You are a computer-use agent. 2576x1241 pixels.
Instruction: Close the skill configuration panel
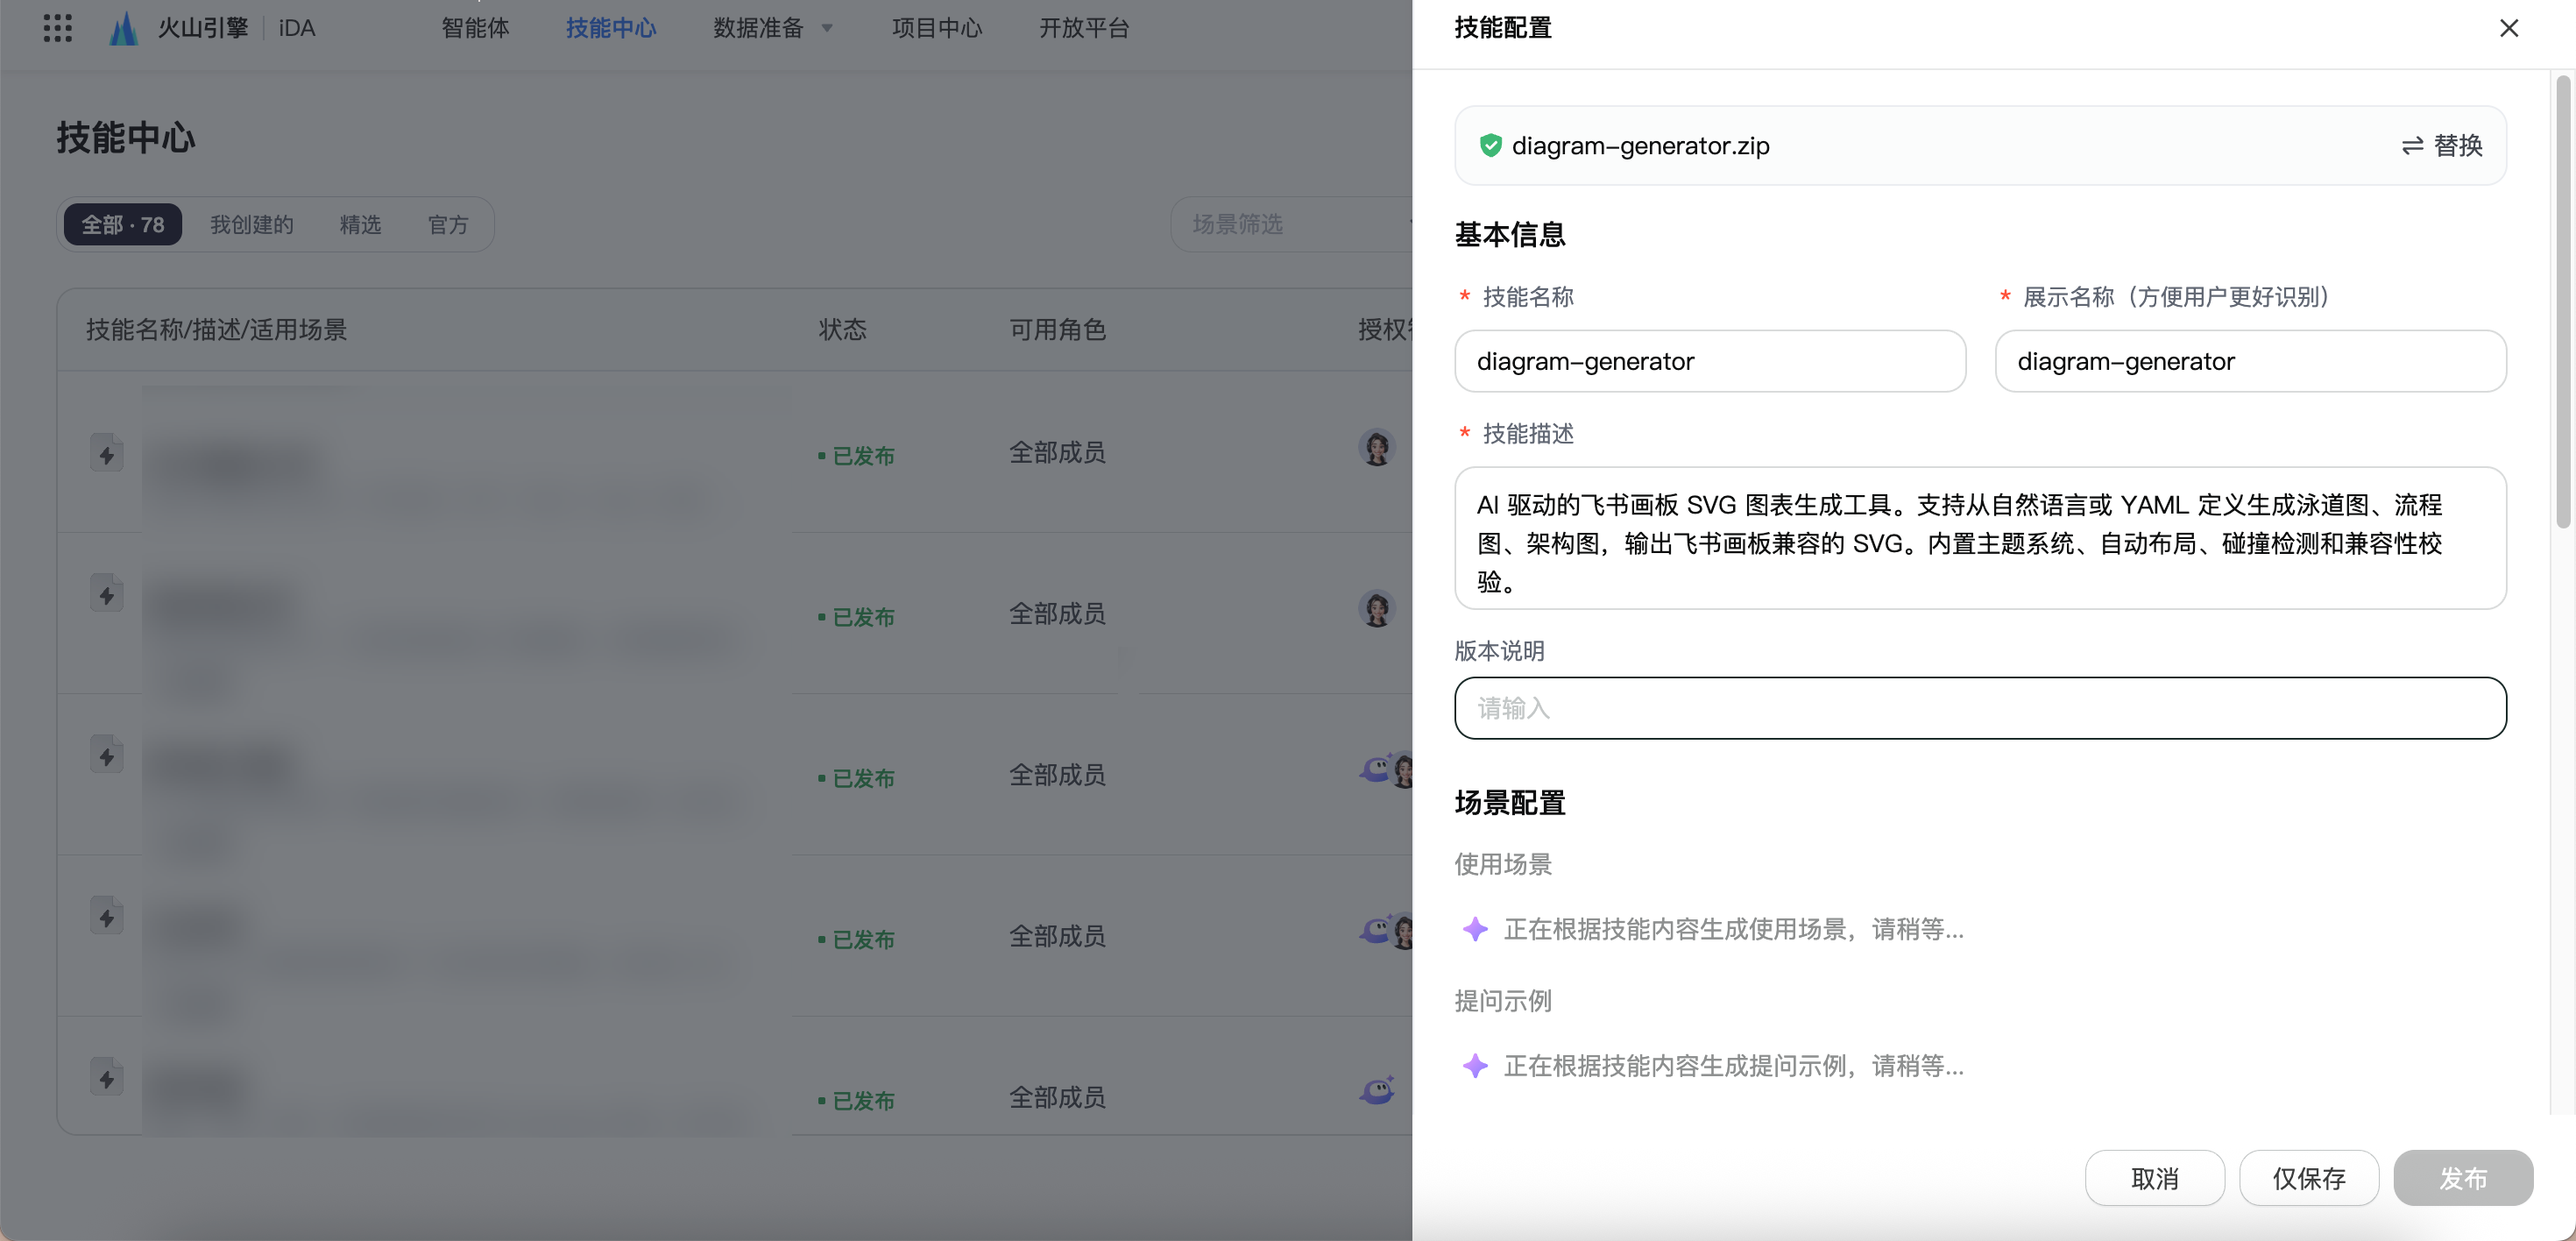[x=2508, y=28]
